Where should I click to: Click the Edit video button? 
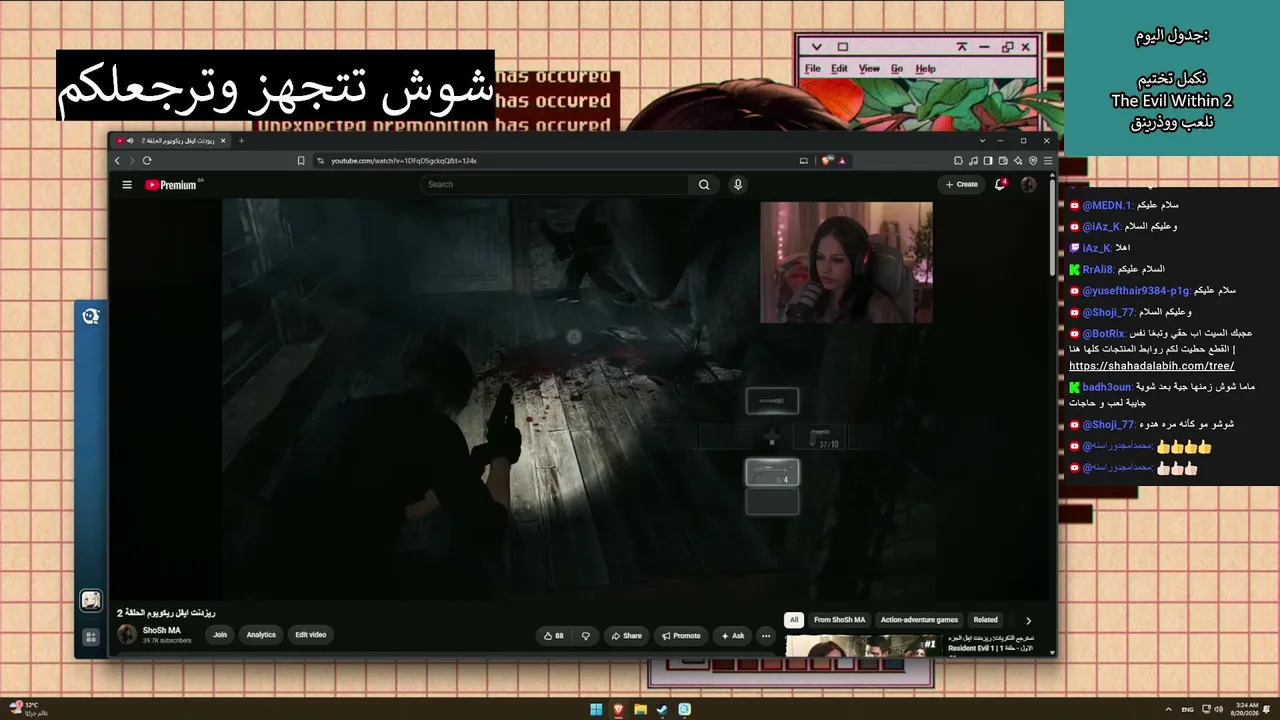click(x=310, y=635)
